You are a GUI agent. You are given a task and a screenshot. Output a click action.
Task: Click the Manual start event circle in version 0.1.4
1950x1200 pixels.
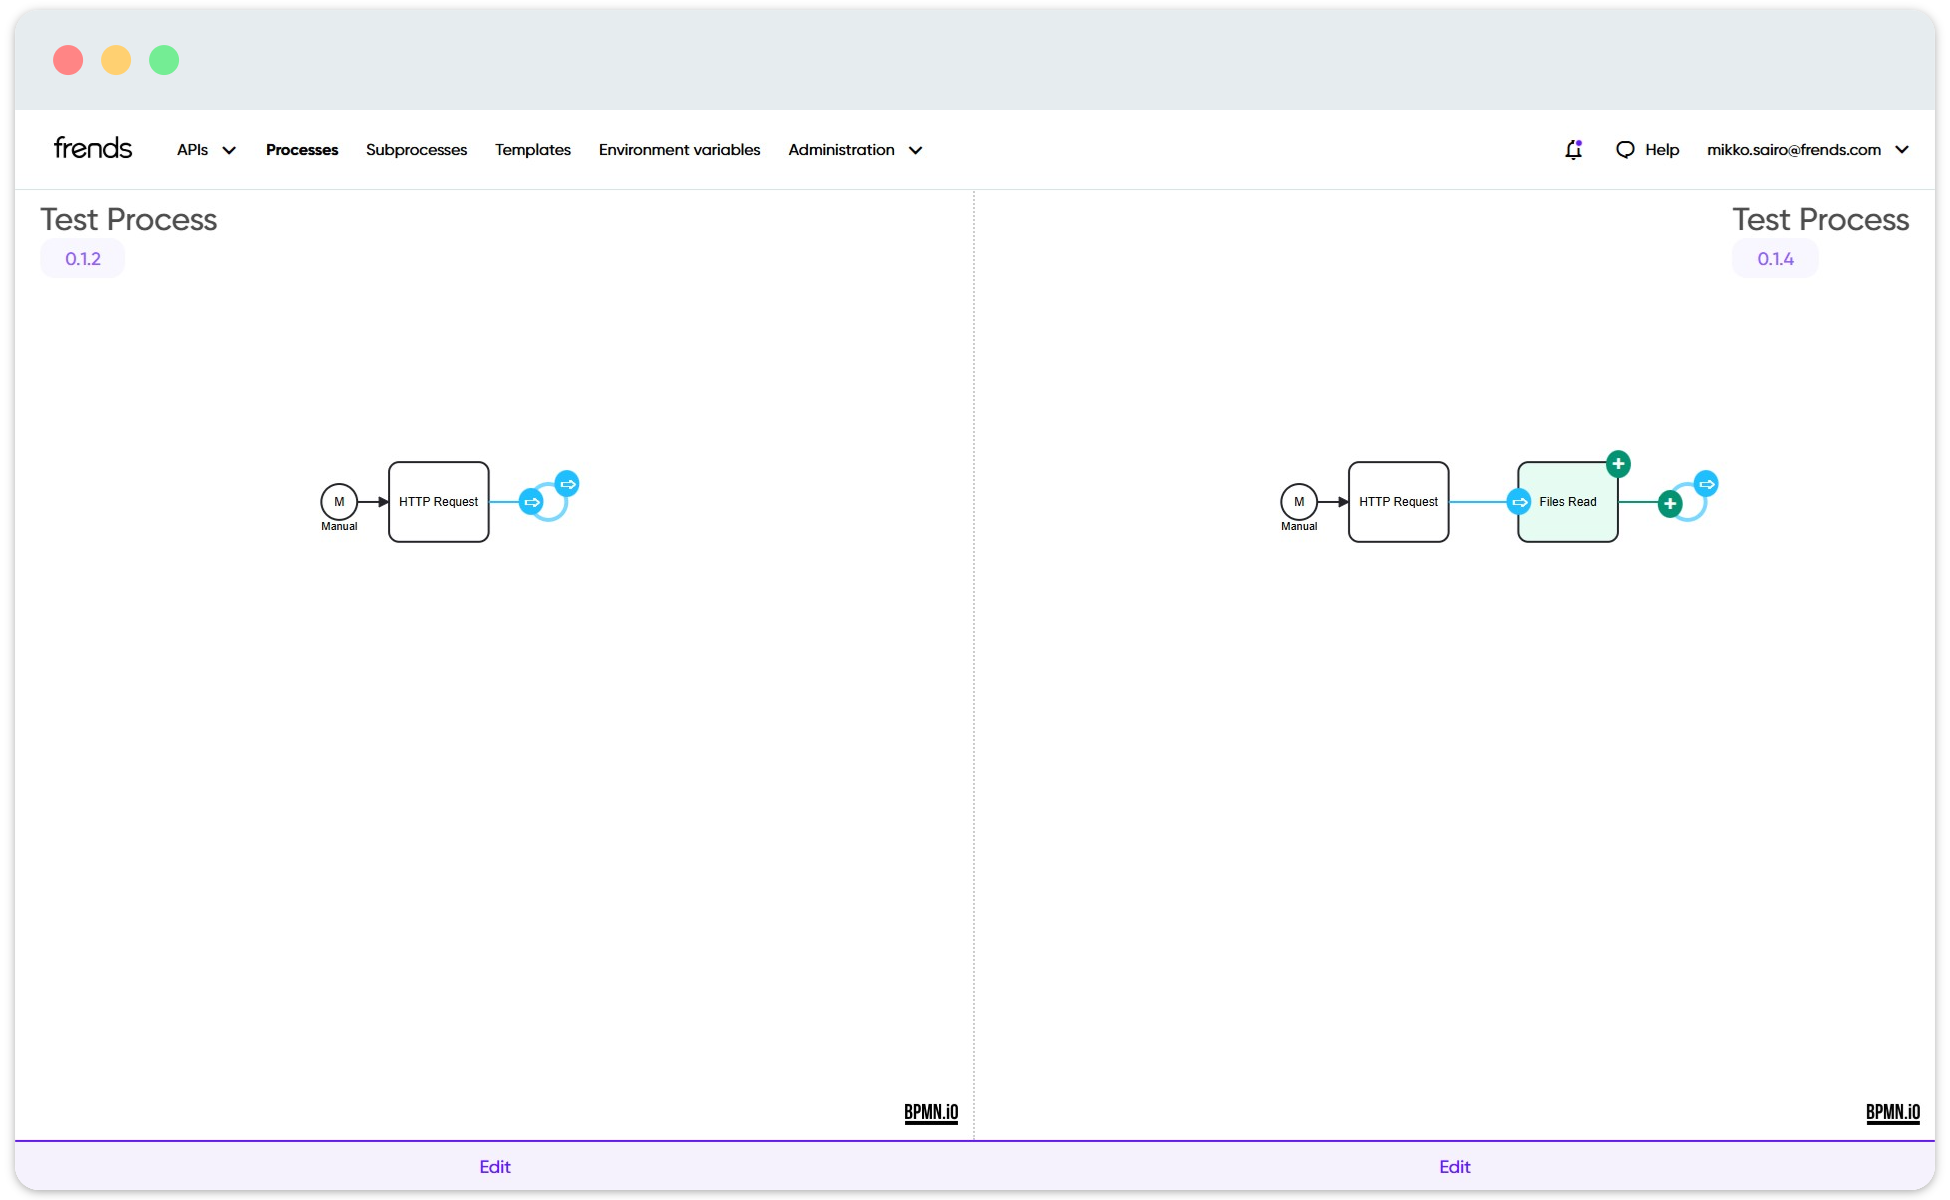pos(1299,502)
